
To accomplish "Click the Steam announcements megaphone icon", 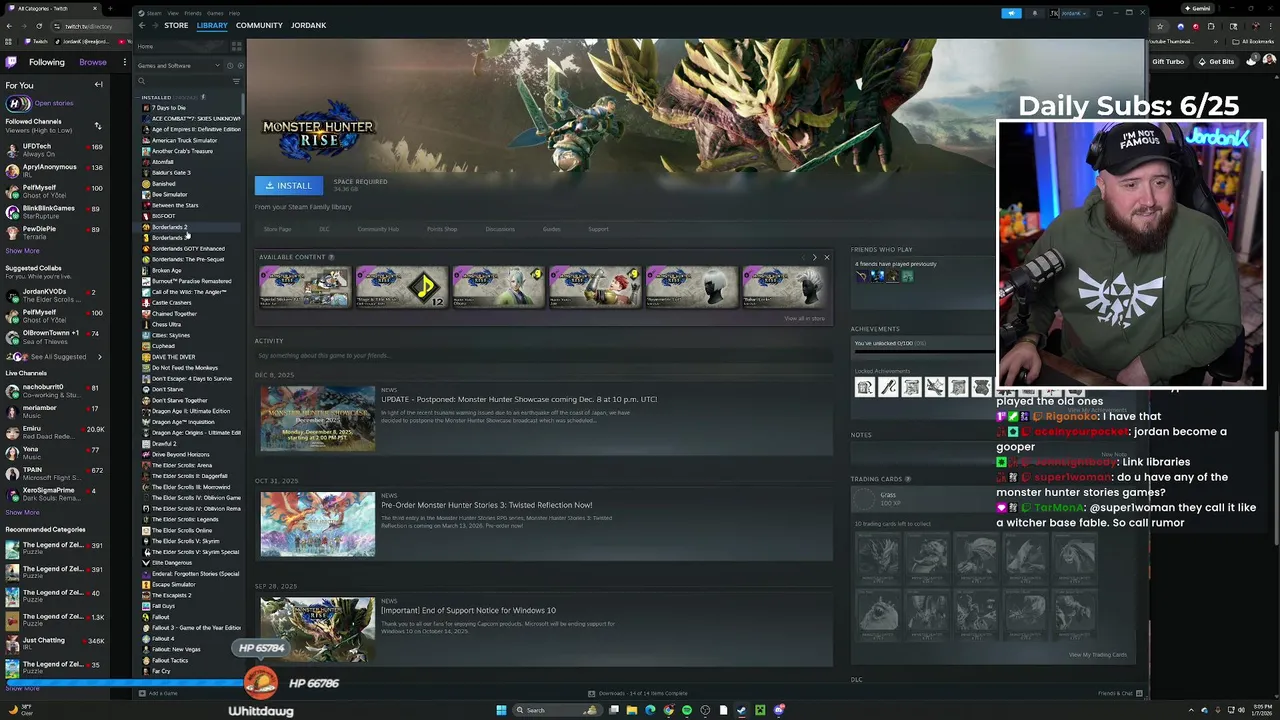I will 1011,13.
